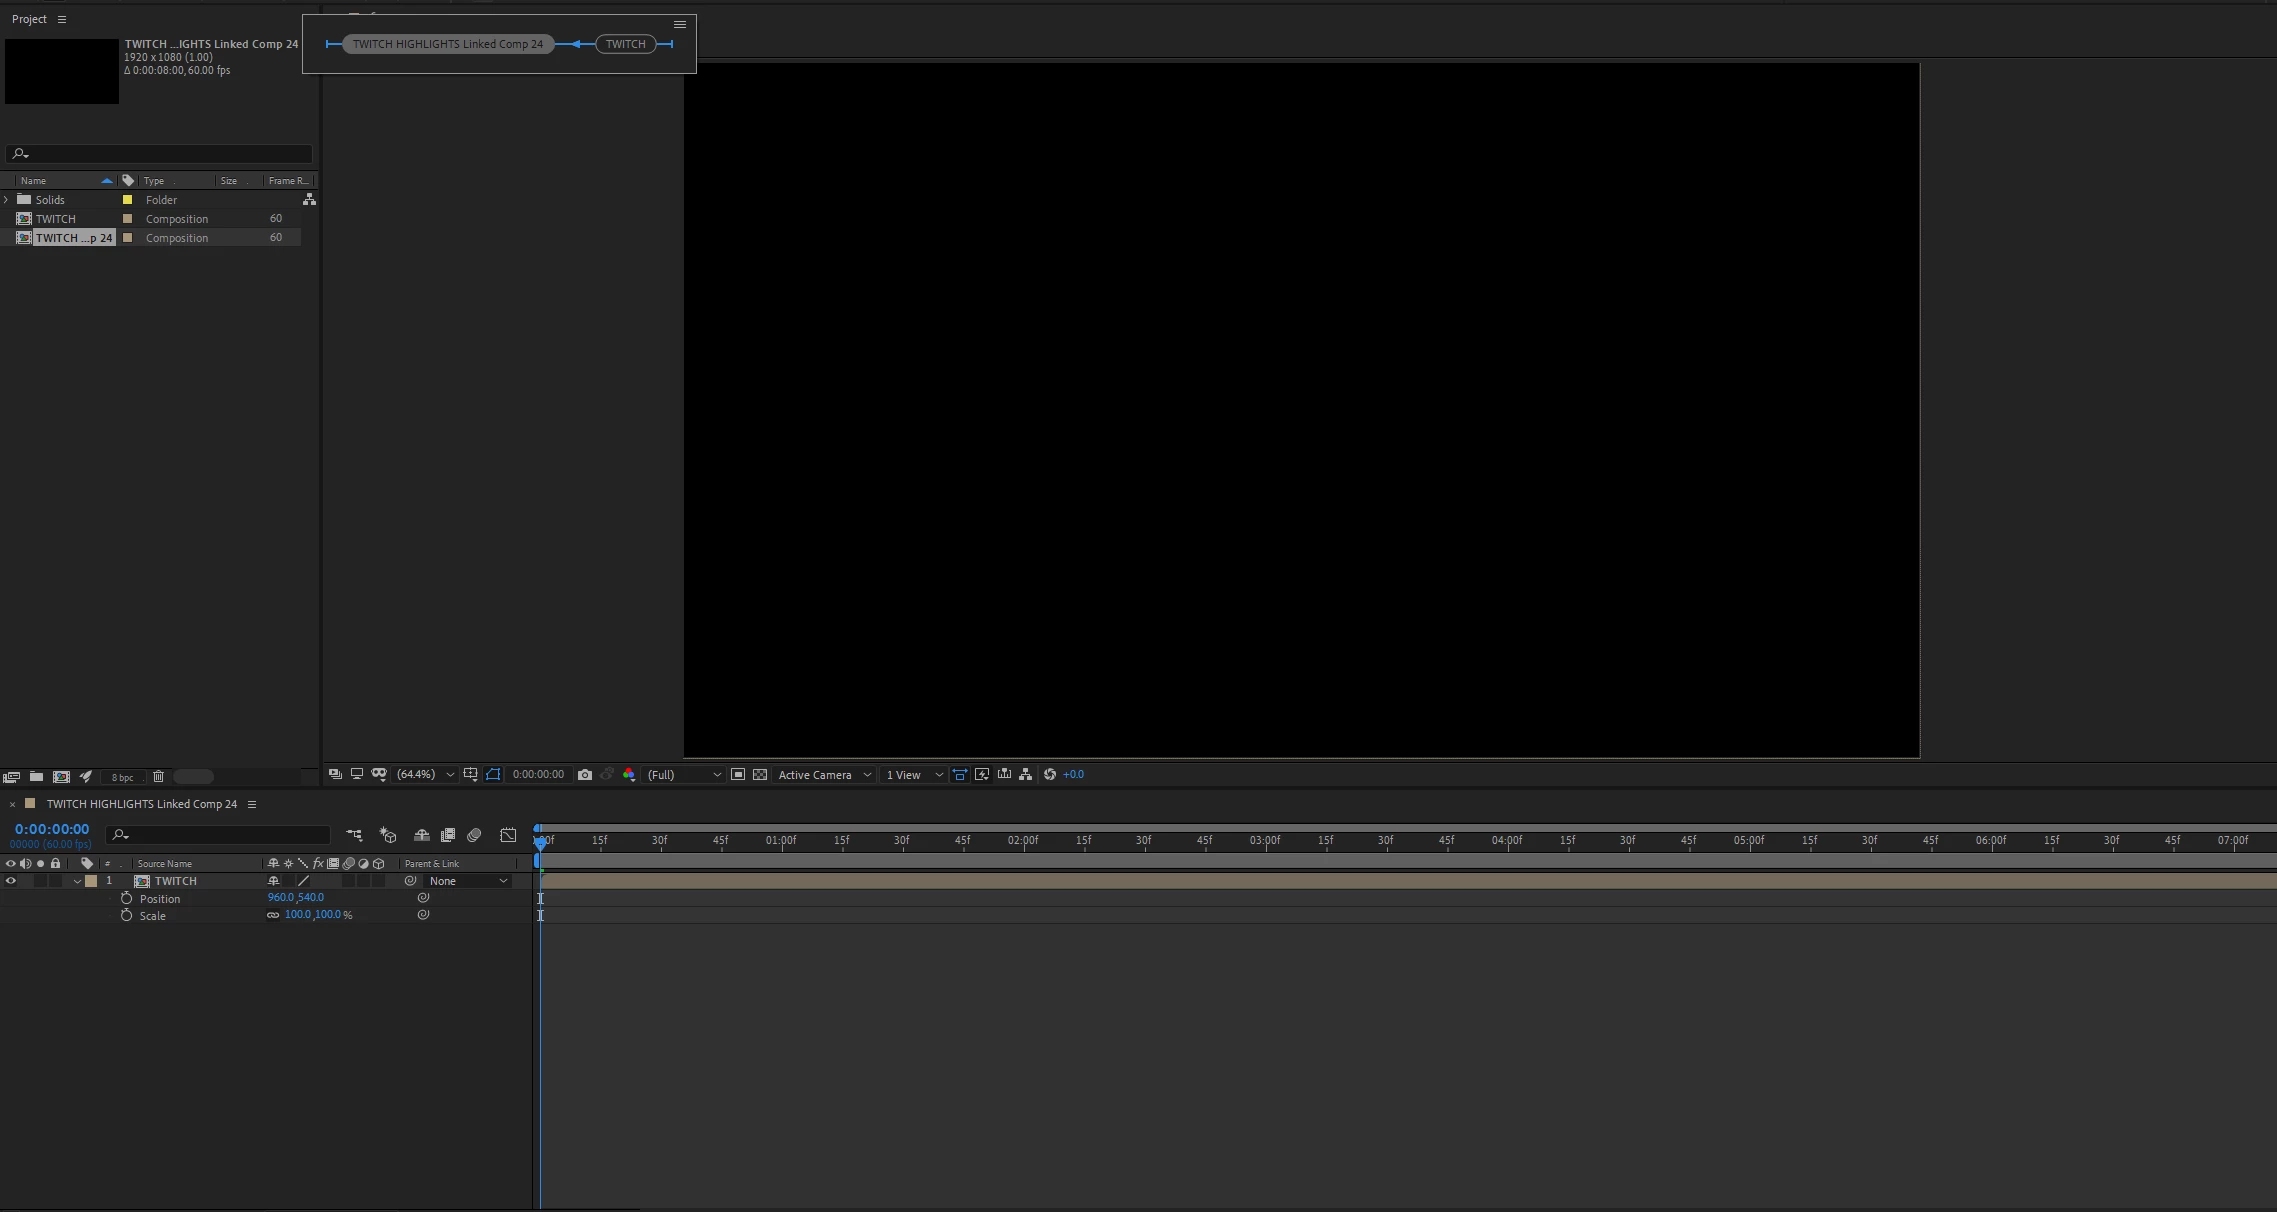2277x1212 pixels.
Task: Expand the Solids folder in Project panel
Action: (x=7, y=200)
